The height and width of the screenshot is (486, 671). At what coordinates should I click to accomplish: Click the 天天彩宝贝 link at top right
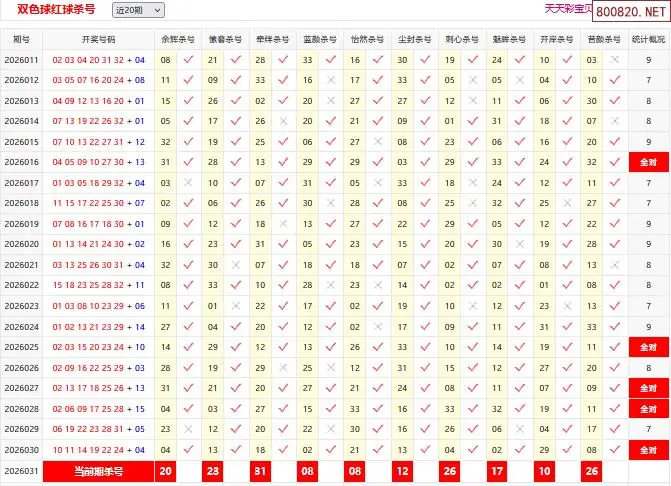pyautogui.click(x=567, y=8)
